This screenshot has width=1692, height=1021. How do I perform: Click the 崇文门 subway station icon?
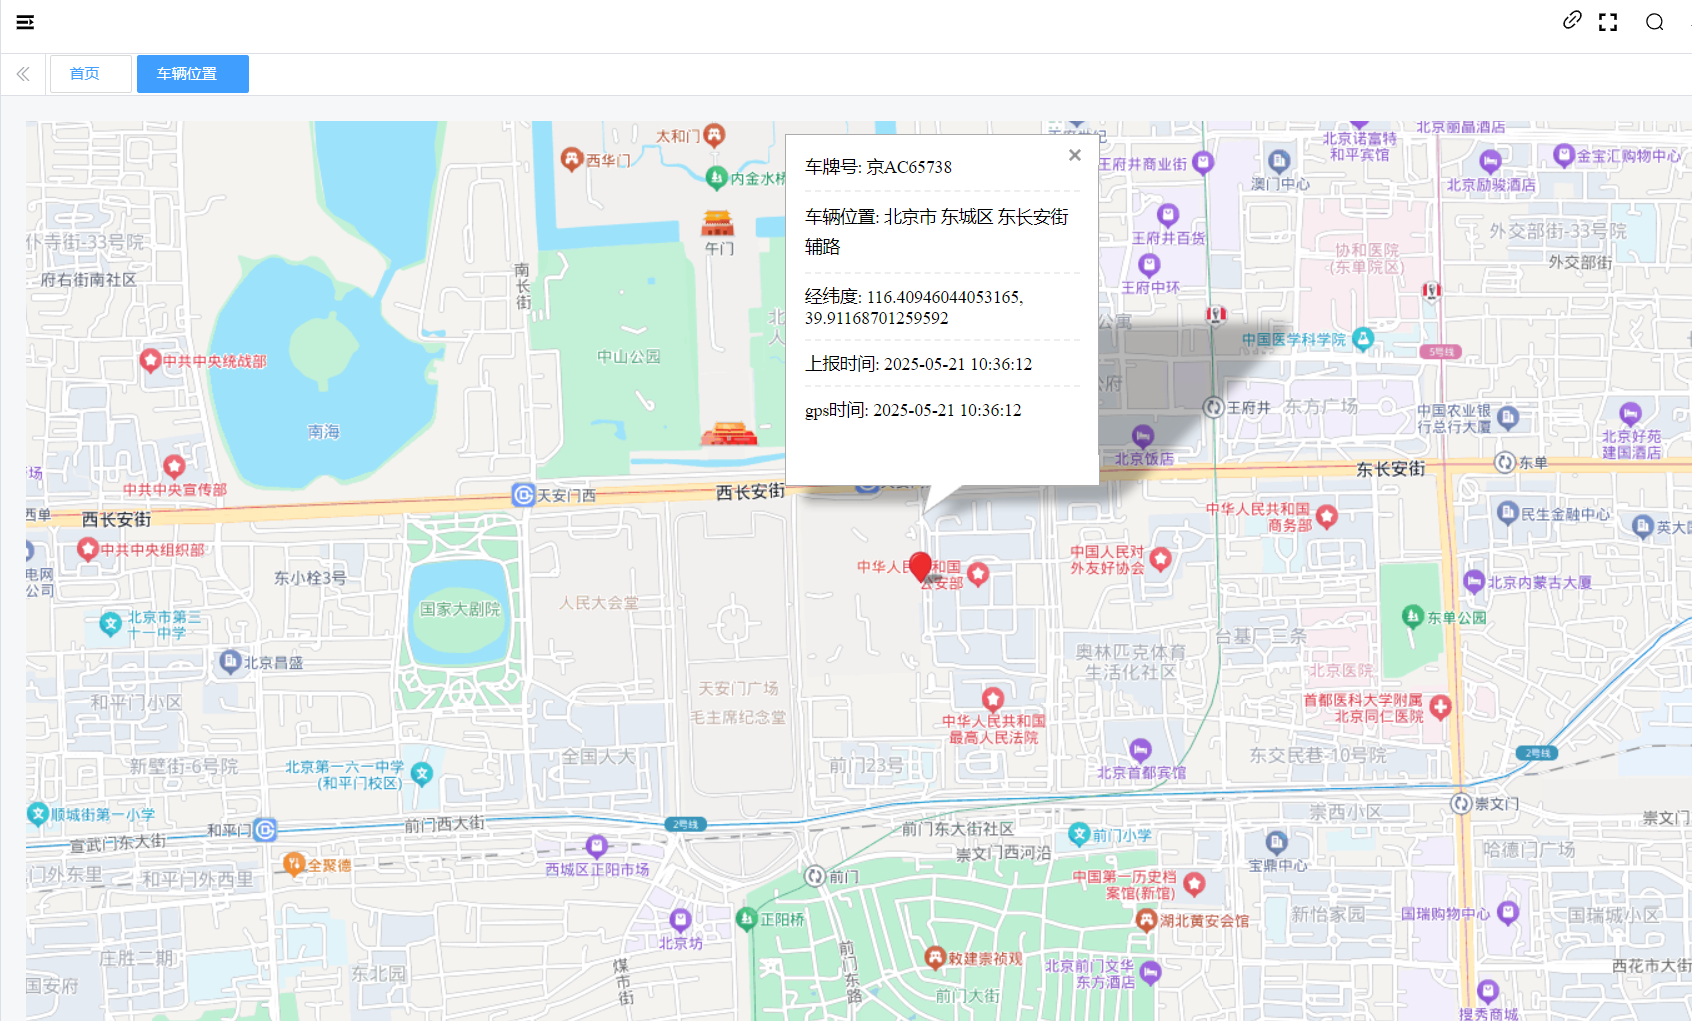pos(1461,803)
